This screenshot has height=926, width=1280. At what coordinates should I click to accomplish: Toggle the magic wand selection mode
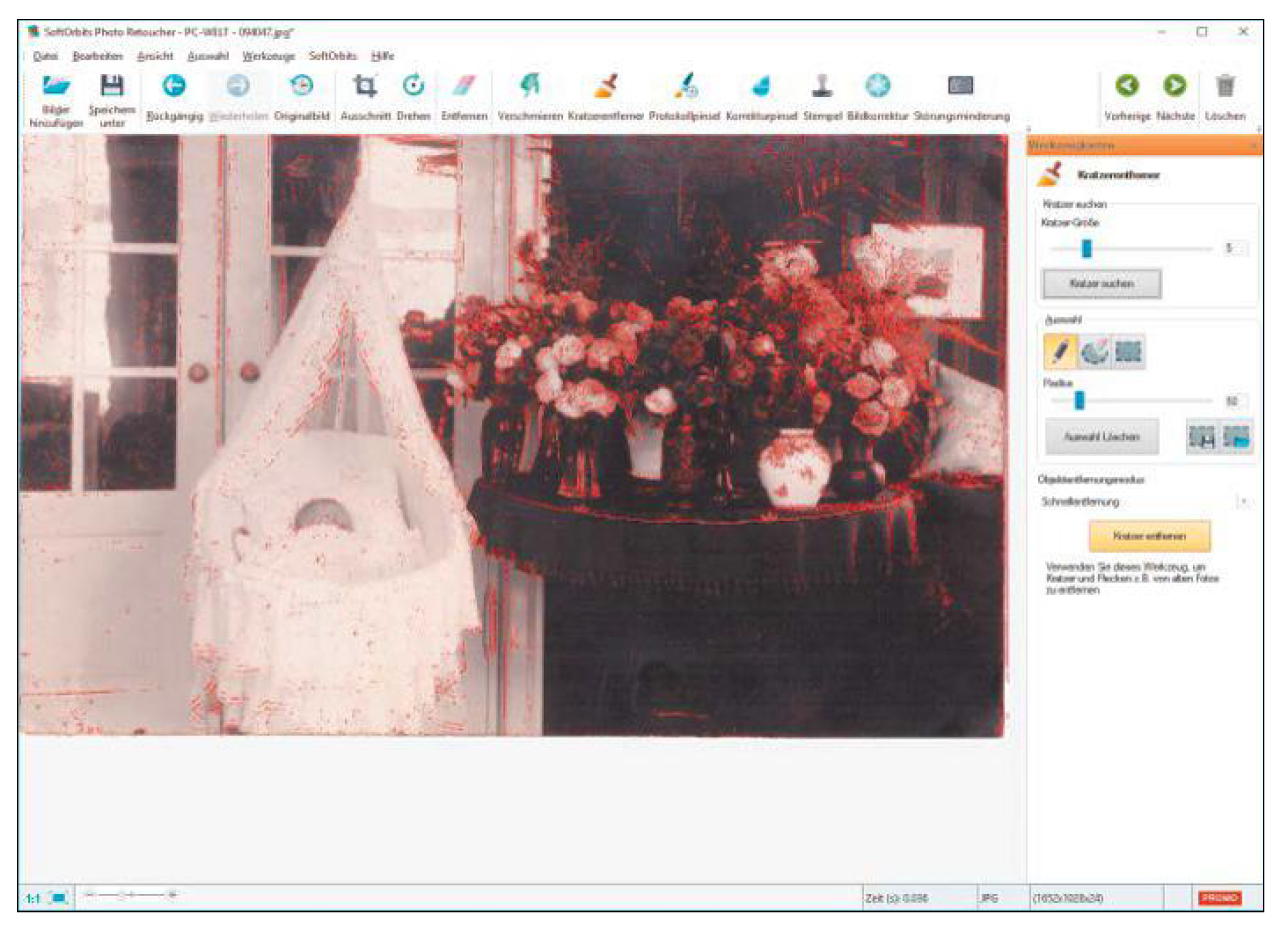1094,352
